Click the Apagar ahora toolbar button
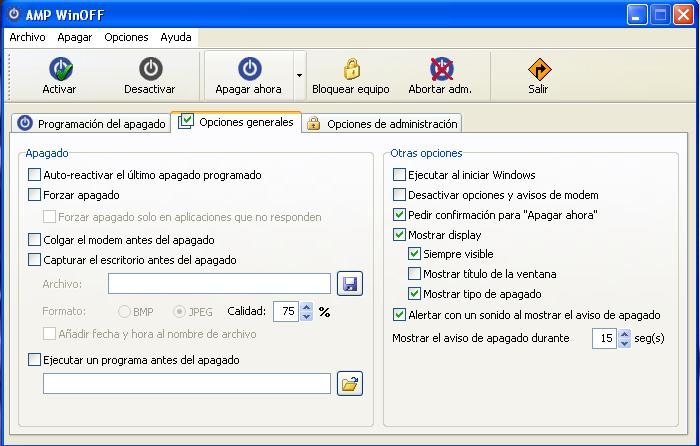 click(x=249, y=76)
